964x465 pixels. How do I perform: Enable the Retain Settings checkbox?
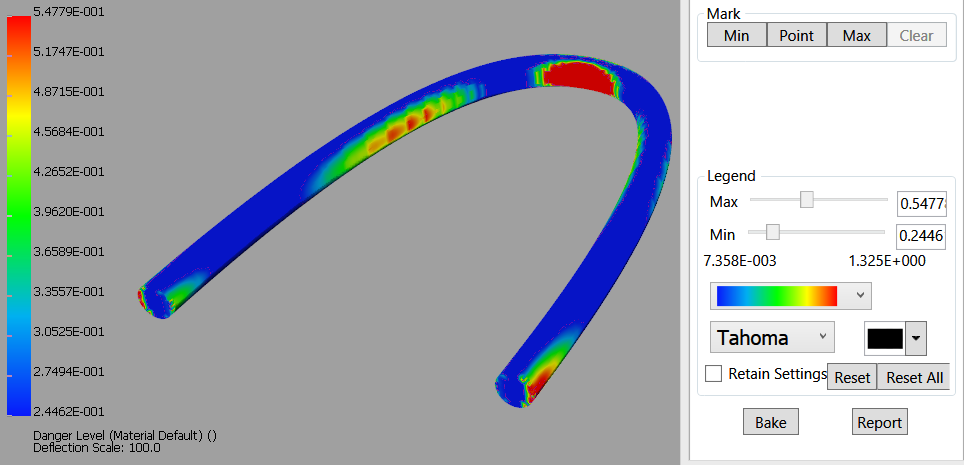(x=714, y=373)
